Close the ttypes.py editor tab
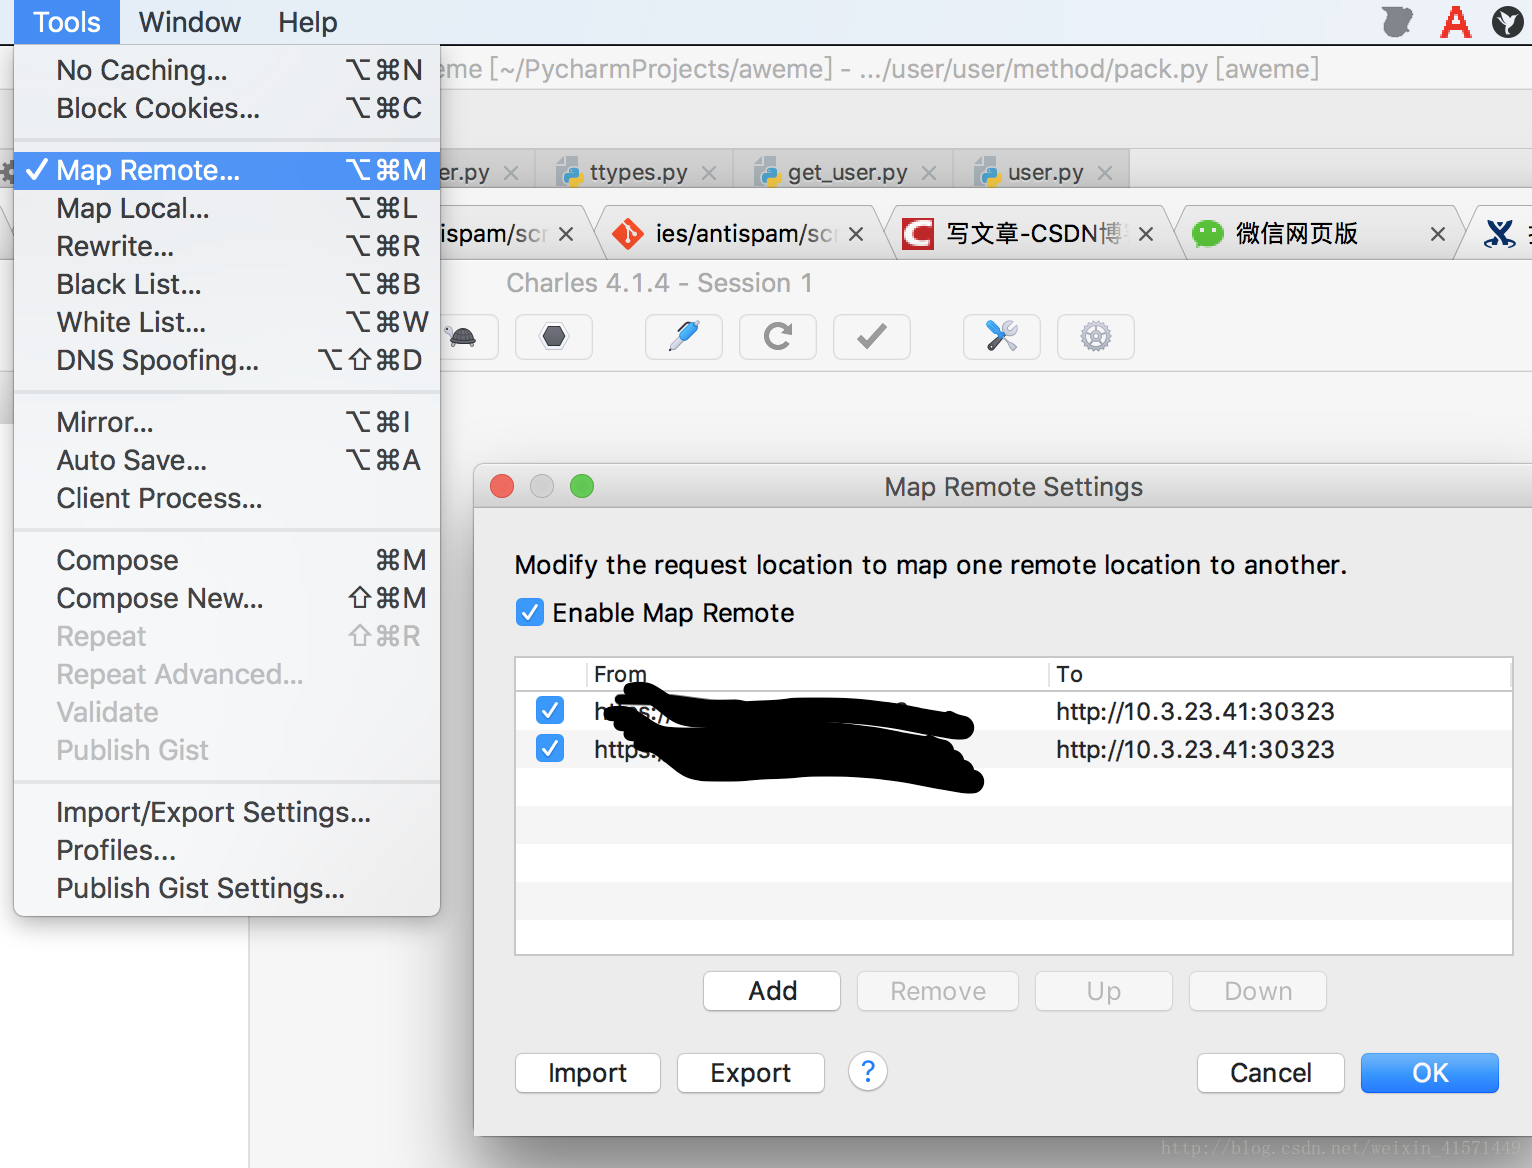The height and width of the screenshot is (1168, 1532). 709,173
